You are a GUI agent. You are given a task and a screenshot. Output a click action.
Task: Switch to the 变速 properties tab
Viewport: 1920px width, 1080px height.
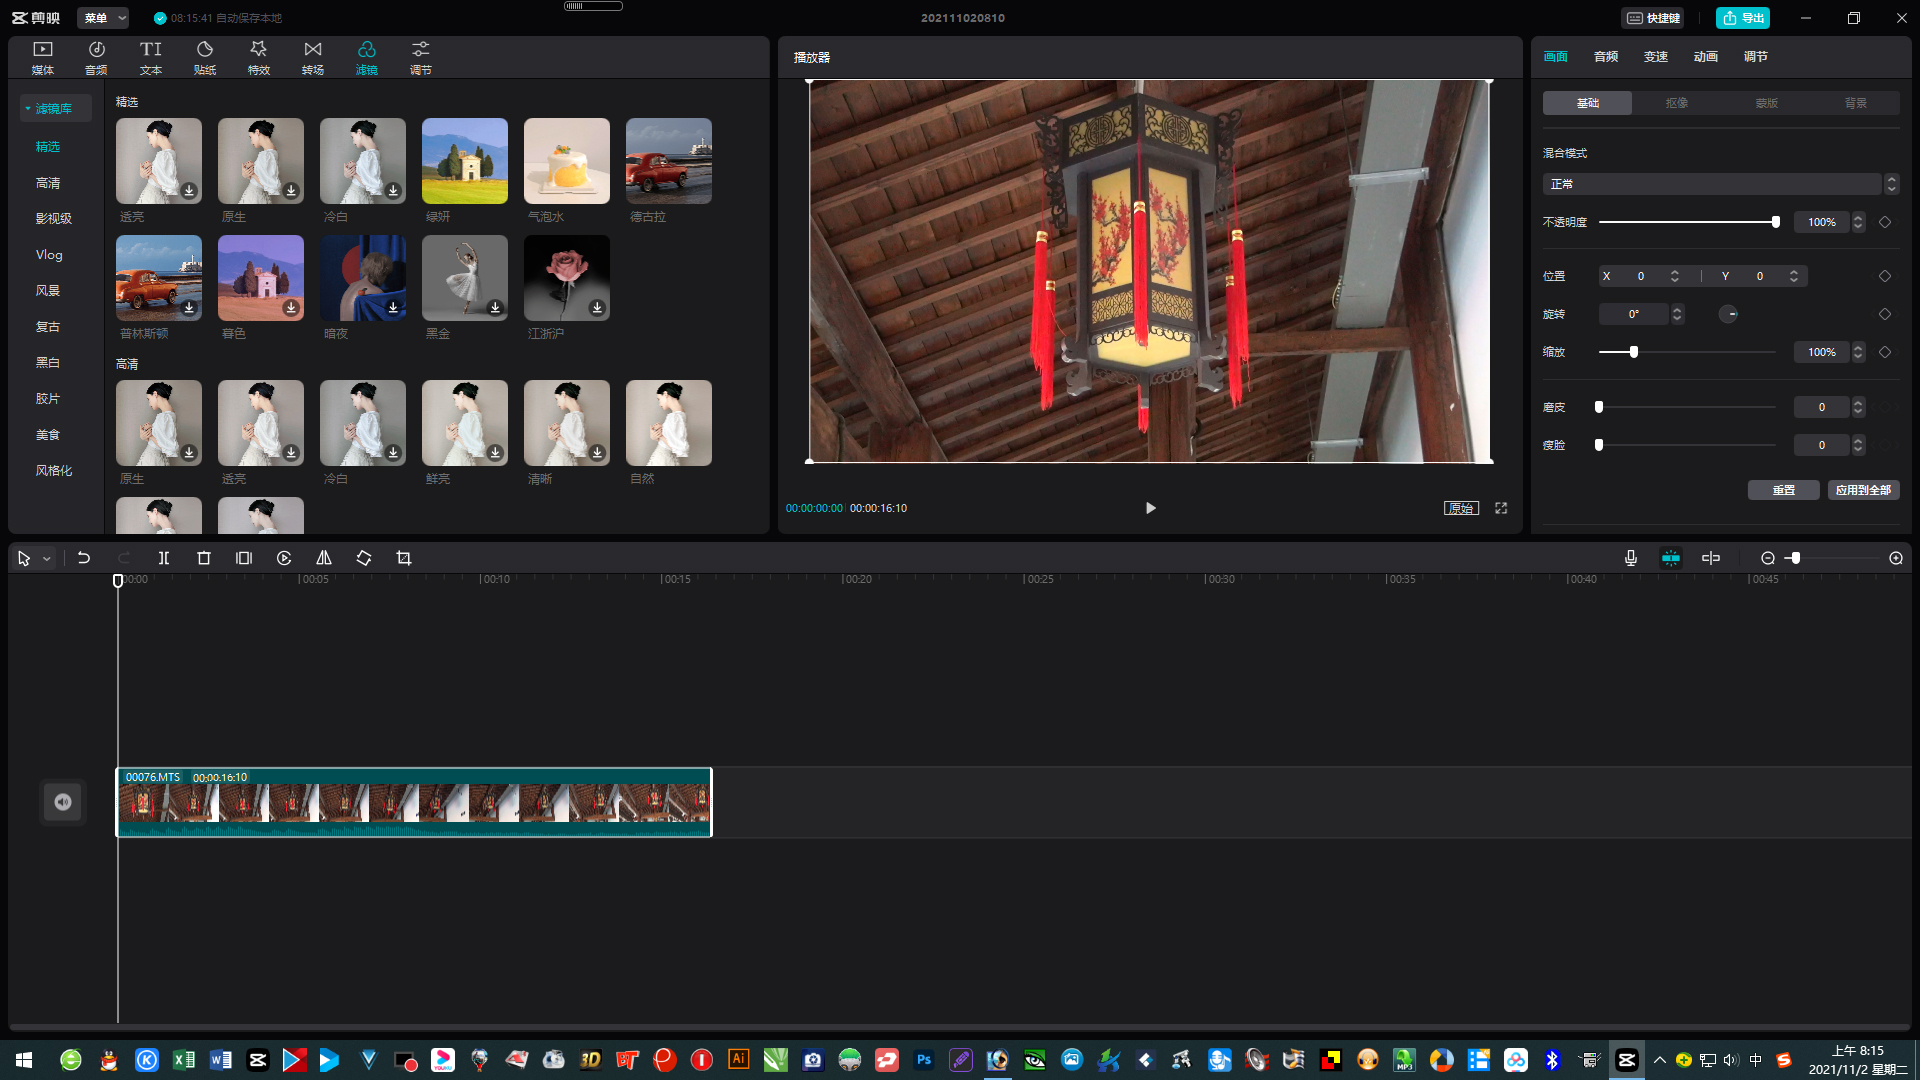pyautogui.click(x=1656, y=57)
